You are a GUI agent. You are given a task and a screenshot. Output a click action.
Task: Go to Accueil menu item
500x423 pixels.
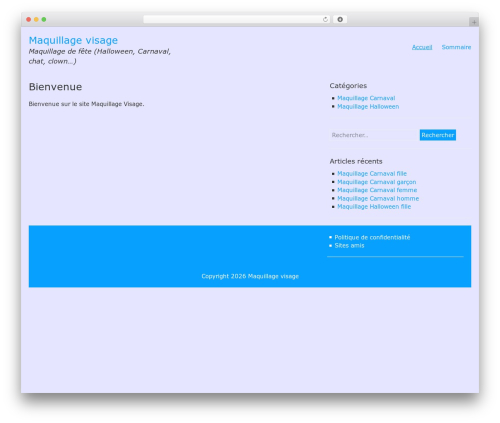point(422,47)
